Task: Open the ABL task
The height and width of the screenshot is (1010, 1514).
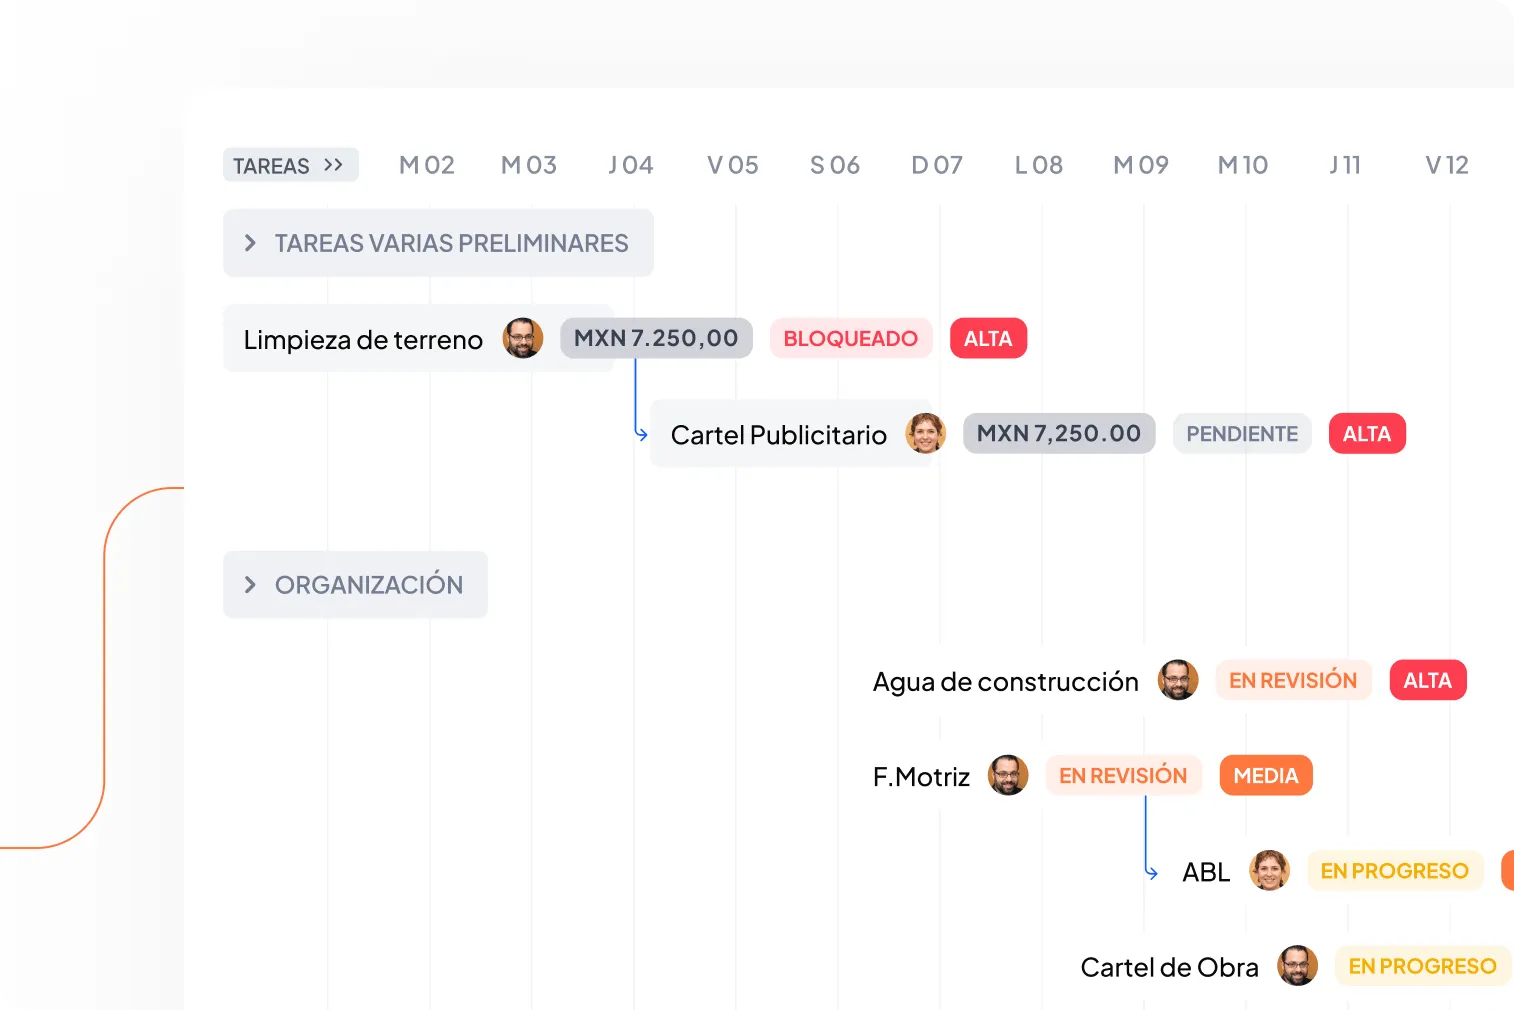Action: pos(1206,872)
